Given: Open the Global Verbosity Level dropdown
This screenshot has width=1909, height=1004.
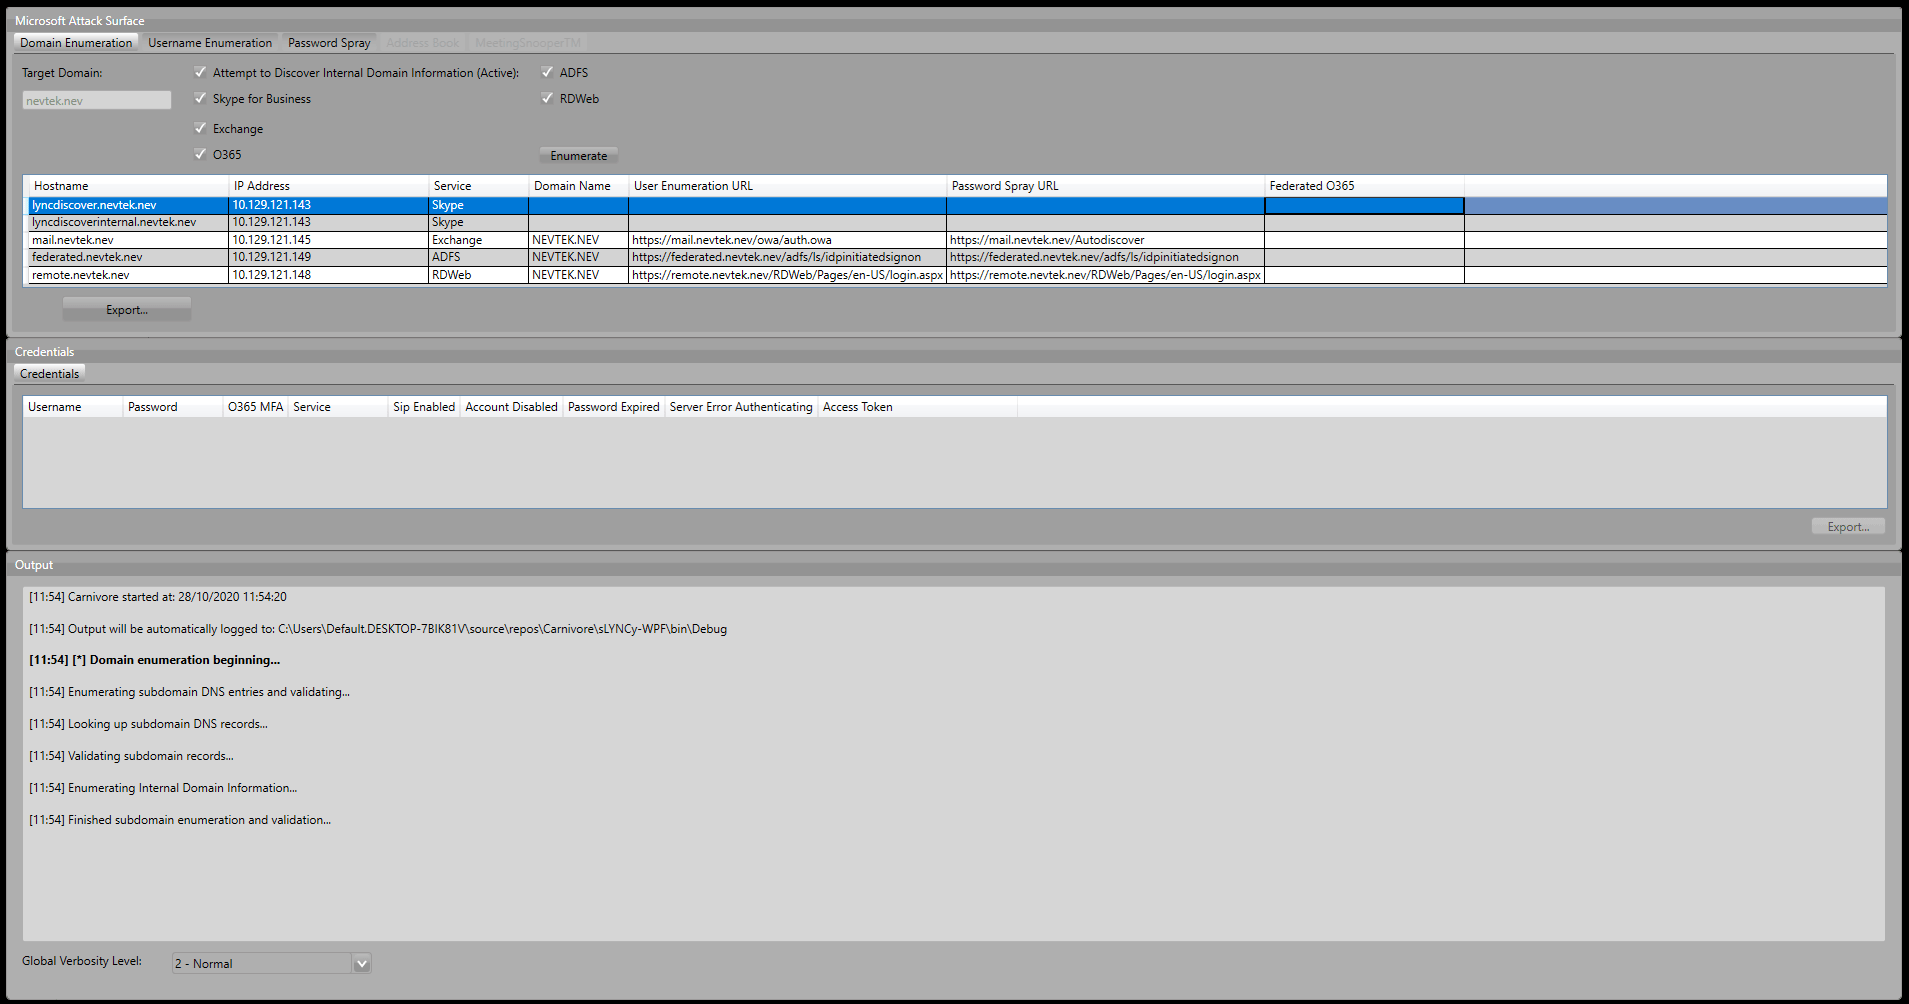Looking at the screenshot, I should point(362,963).
